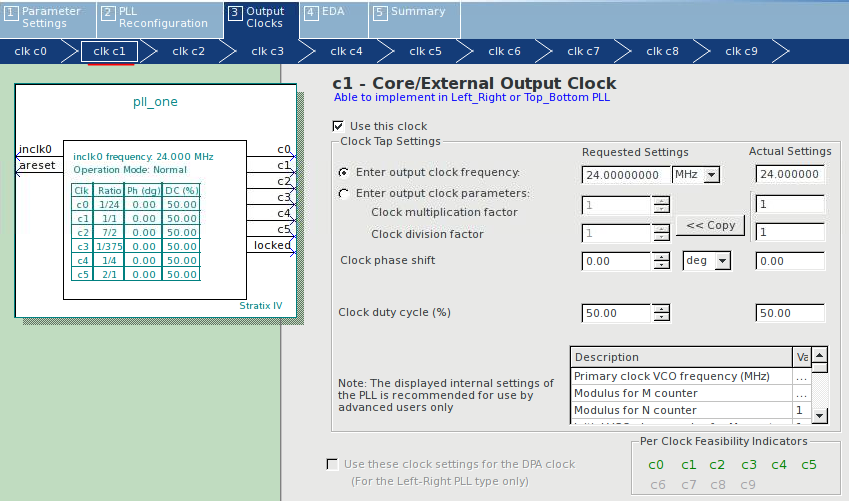This screenshot has width=849, height=501.
Task: Go to the EDA tab
Action: point(334,18)
